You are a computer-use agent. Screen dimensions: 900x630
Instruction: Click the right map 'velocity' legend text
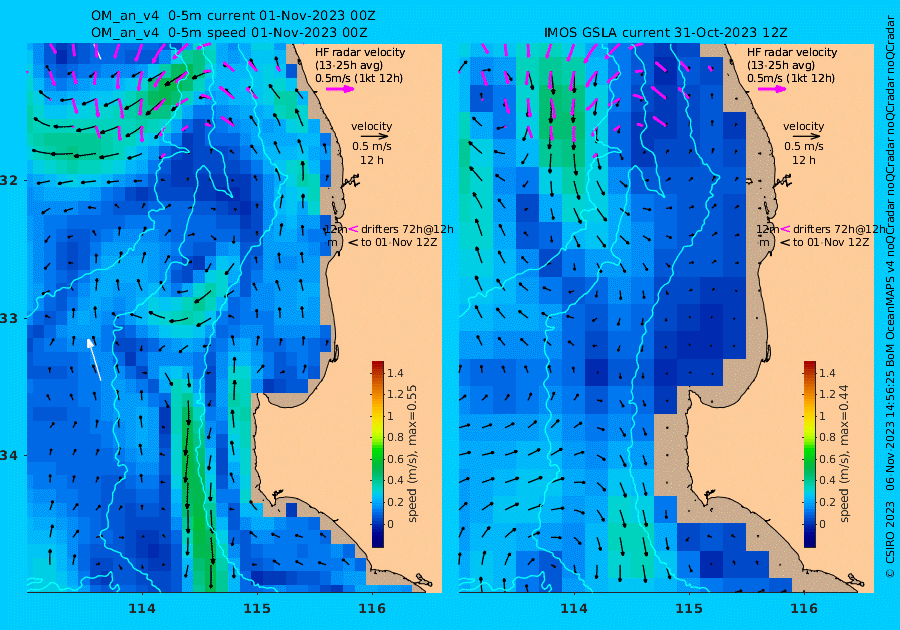pyautogui.click(x=803, y=126)
